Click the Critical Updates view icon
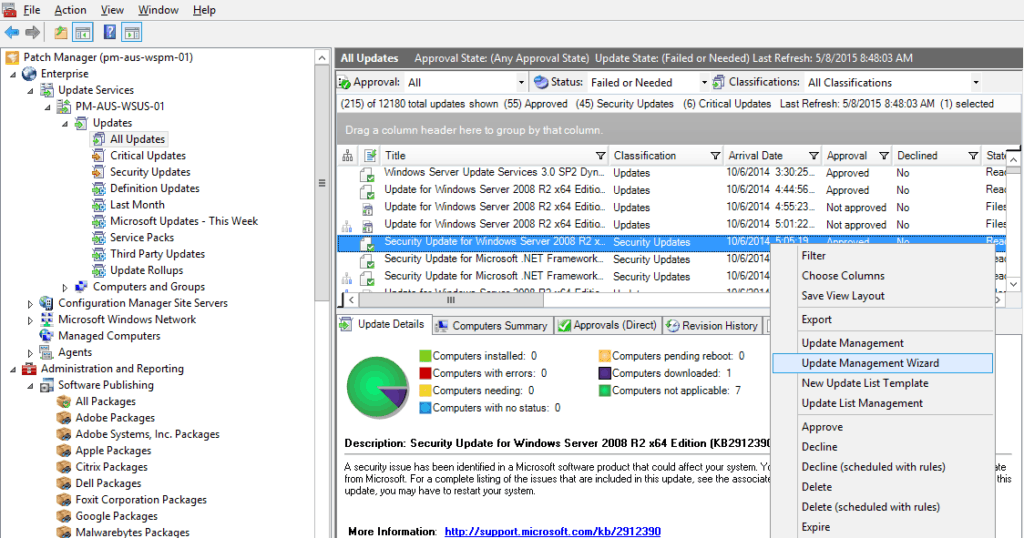 click(x=98, y=155)
